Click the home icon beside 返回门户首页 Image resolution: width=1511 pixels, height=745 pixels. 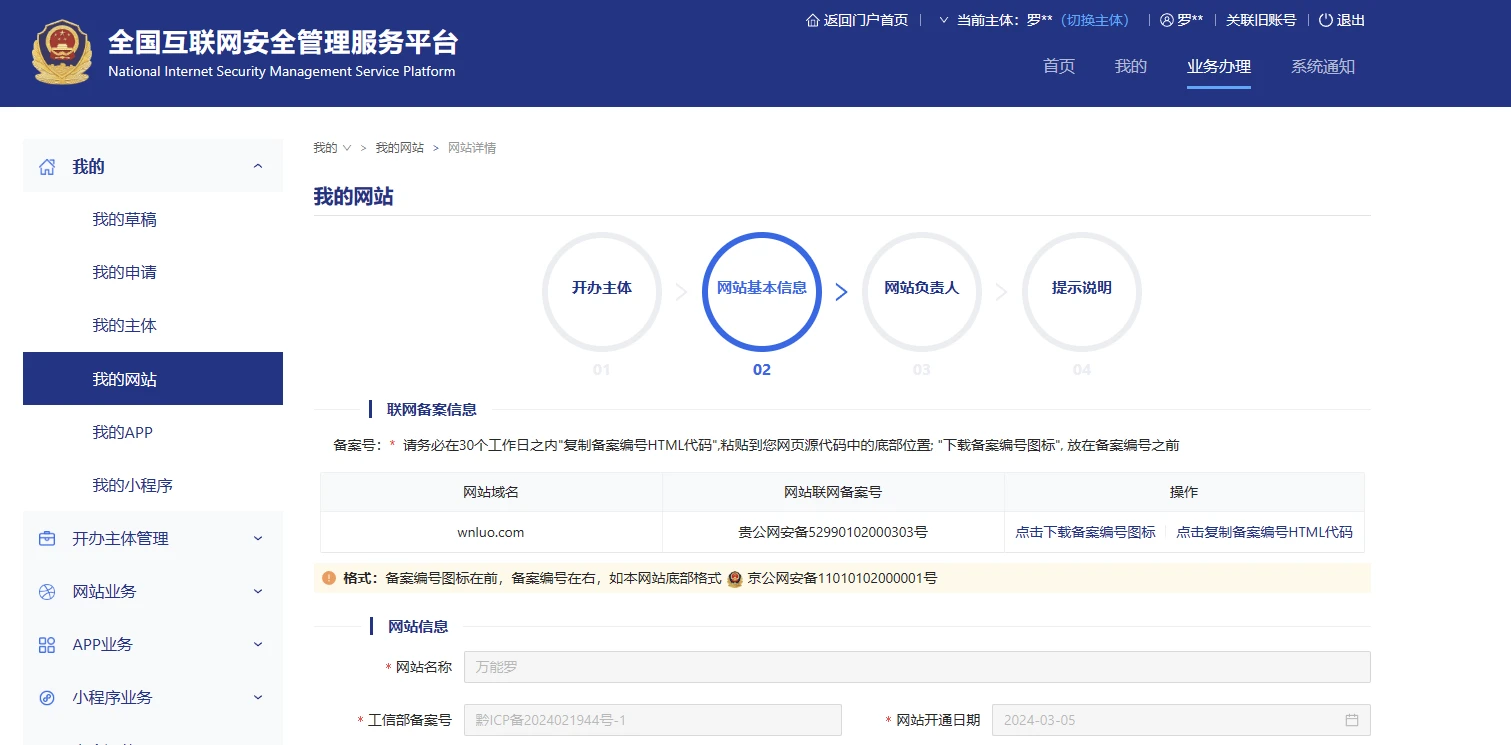[812, 20]
